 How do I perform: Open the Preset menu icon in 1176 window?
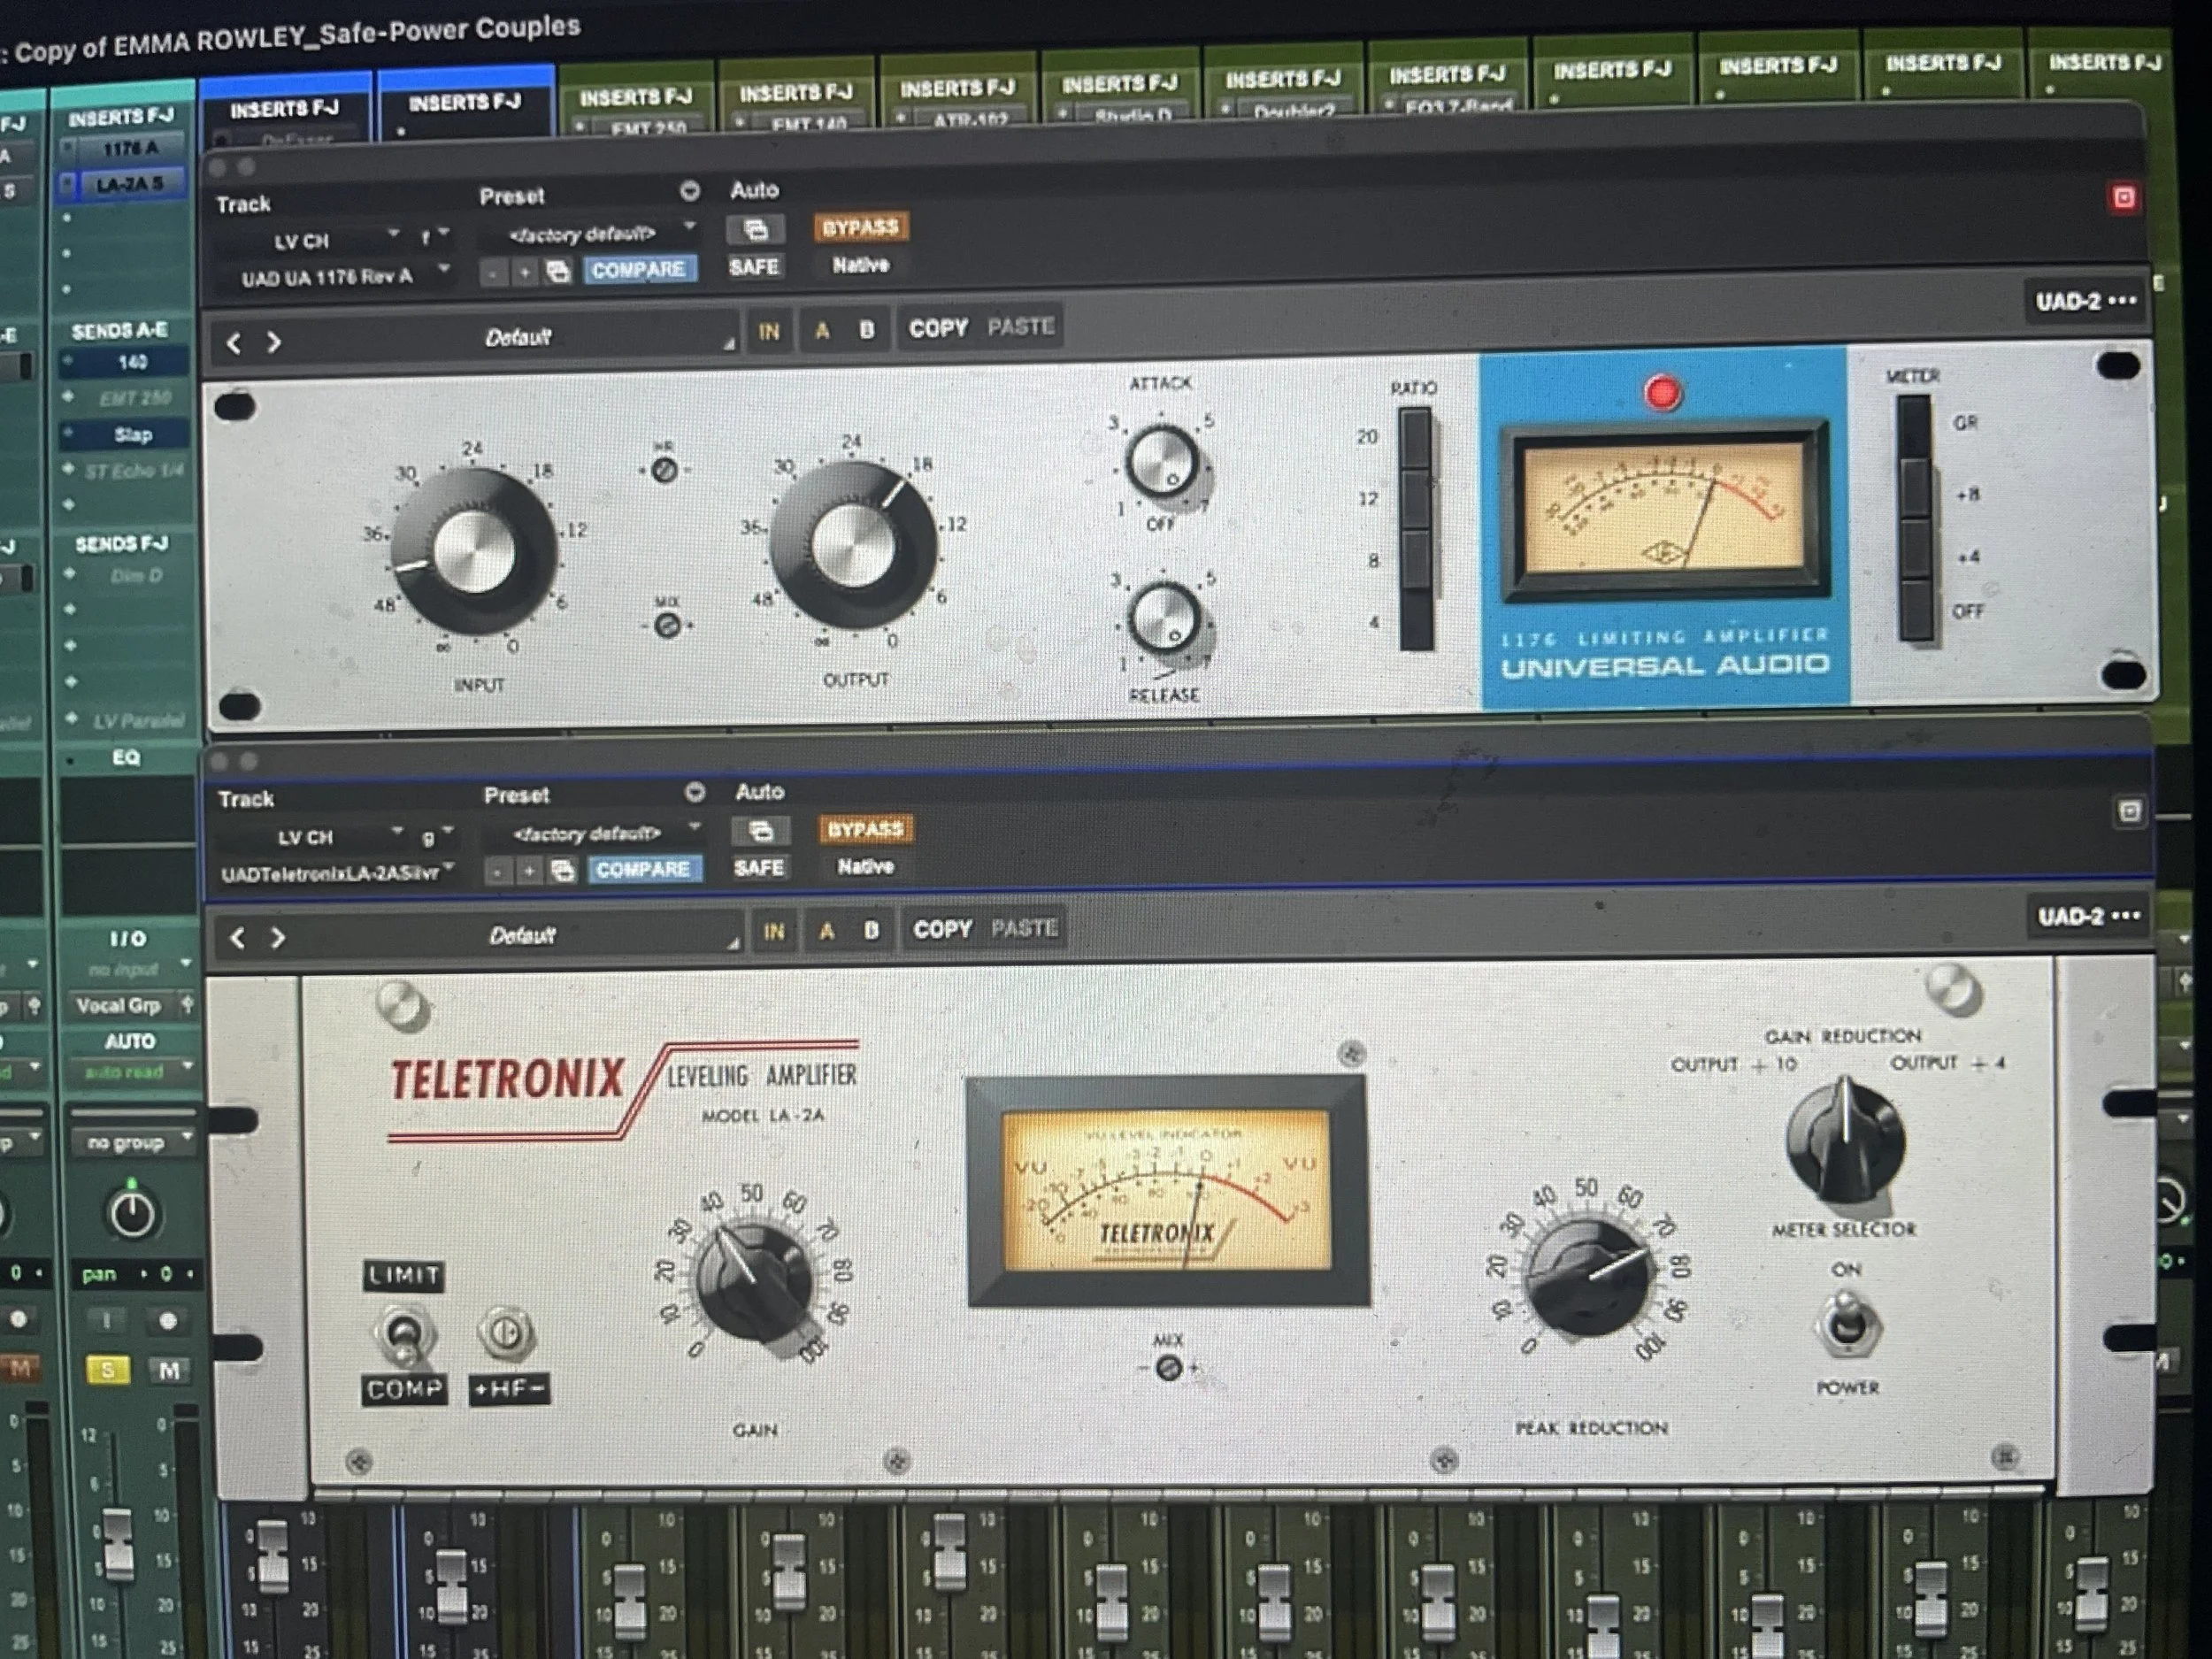tap(689, 190)
